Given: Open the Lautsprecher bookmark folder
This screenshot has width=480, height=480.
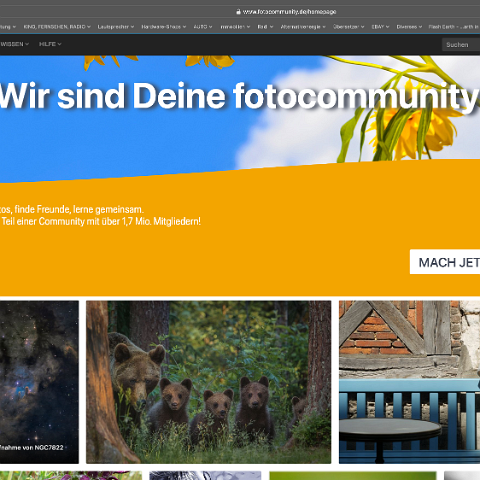Looking at the screenshot, I should [116, 27].
